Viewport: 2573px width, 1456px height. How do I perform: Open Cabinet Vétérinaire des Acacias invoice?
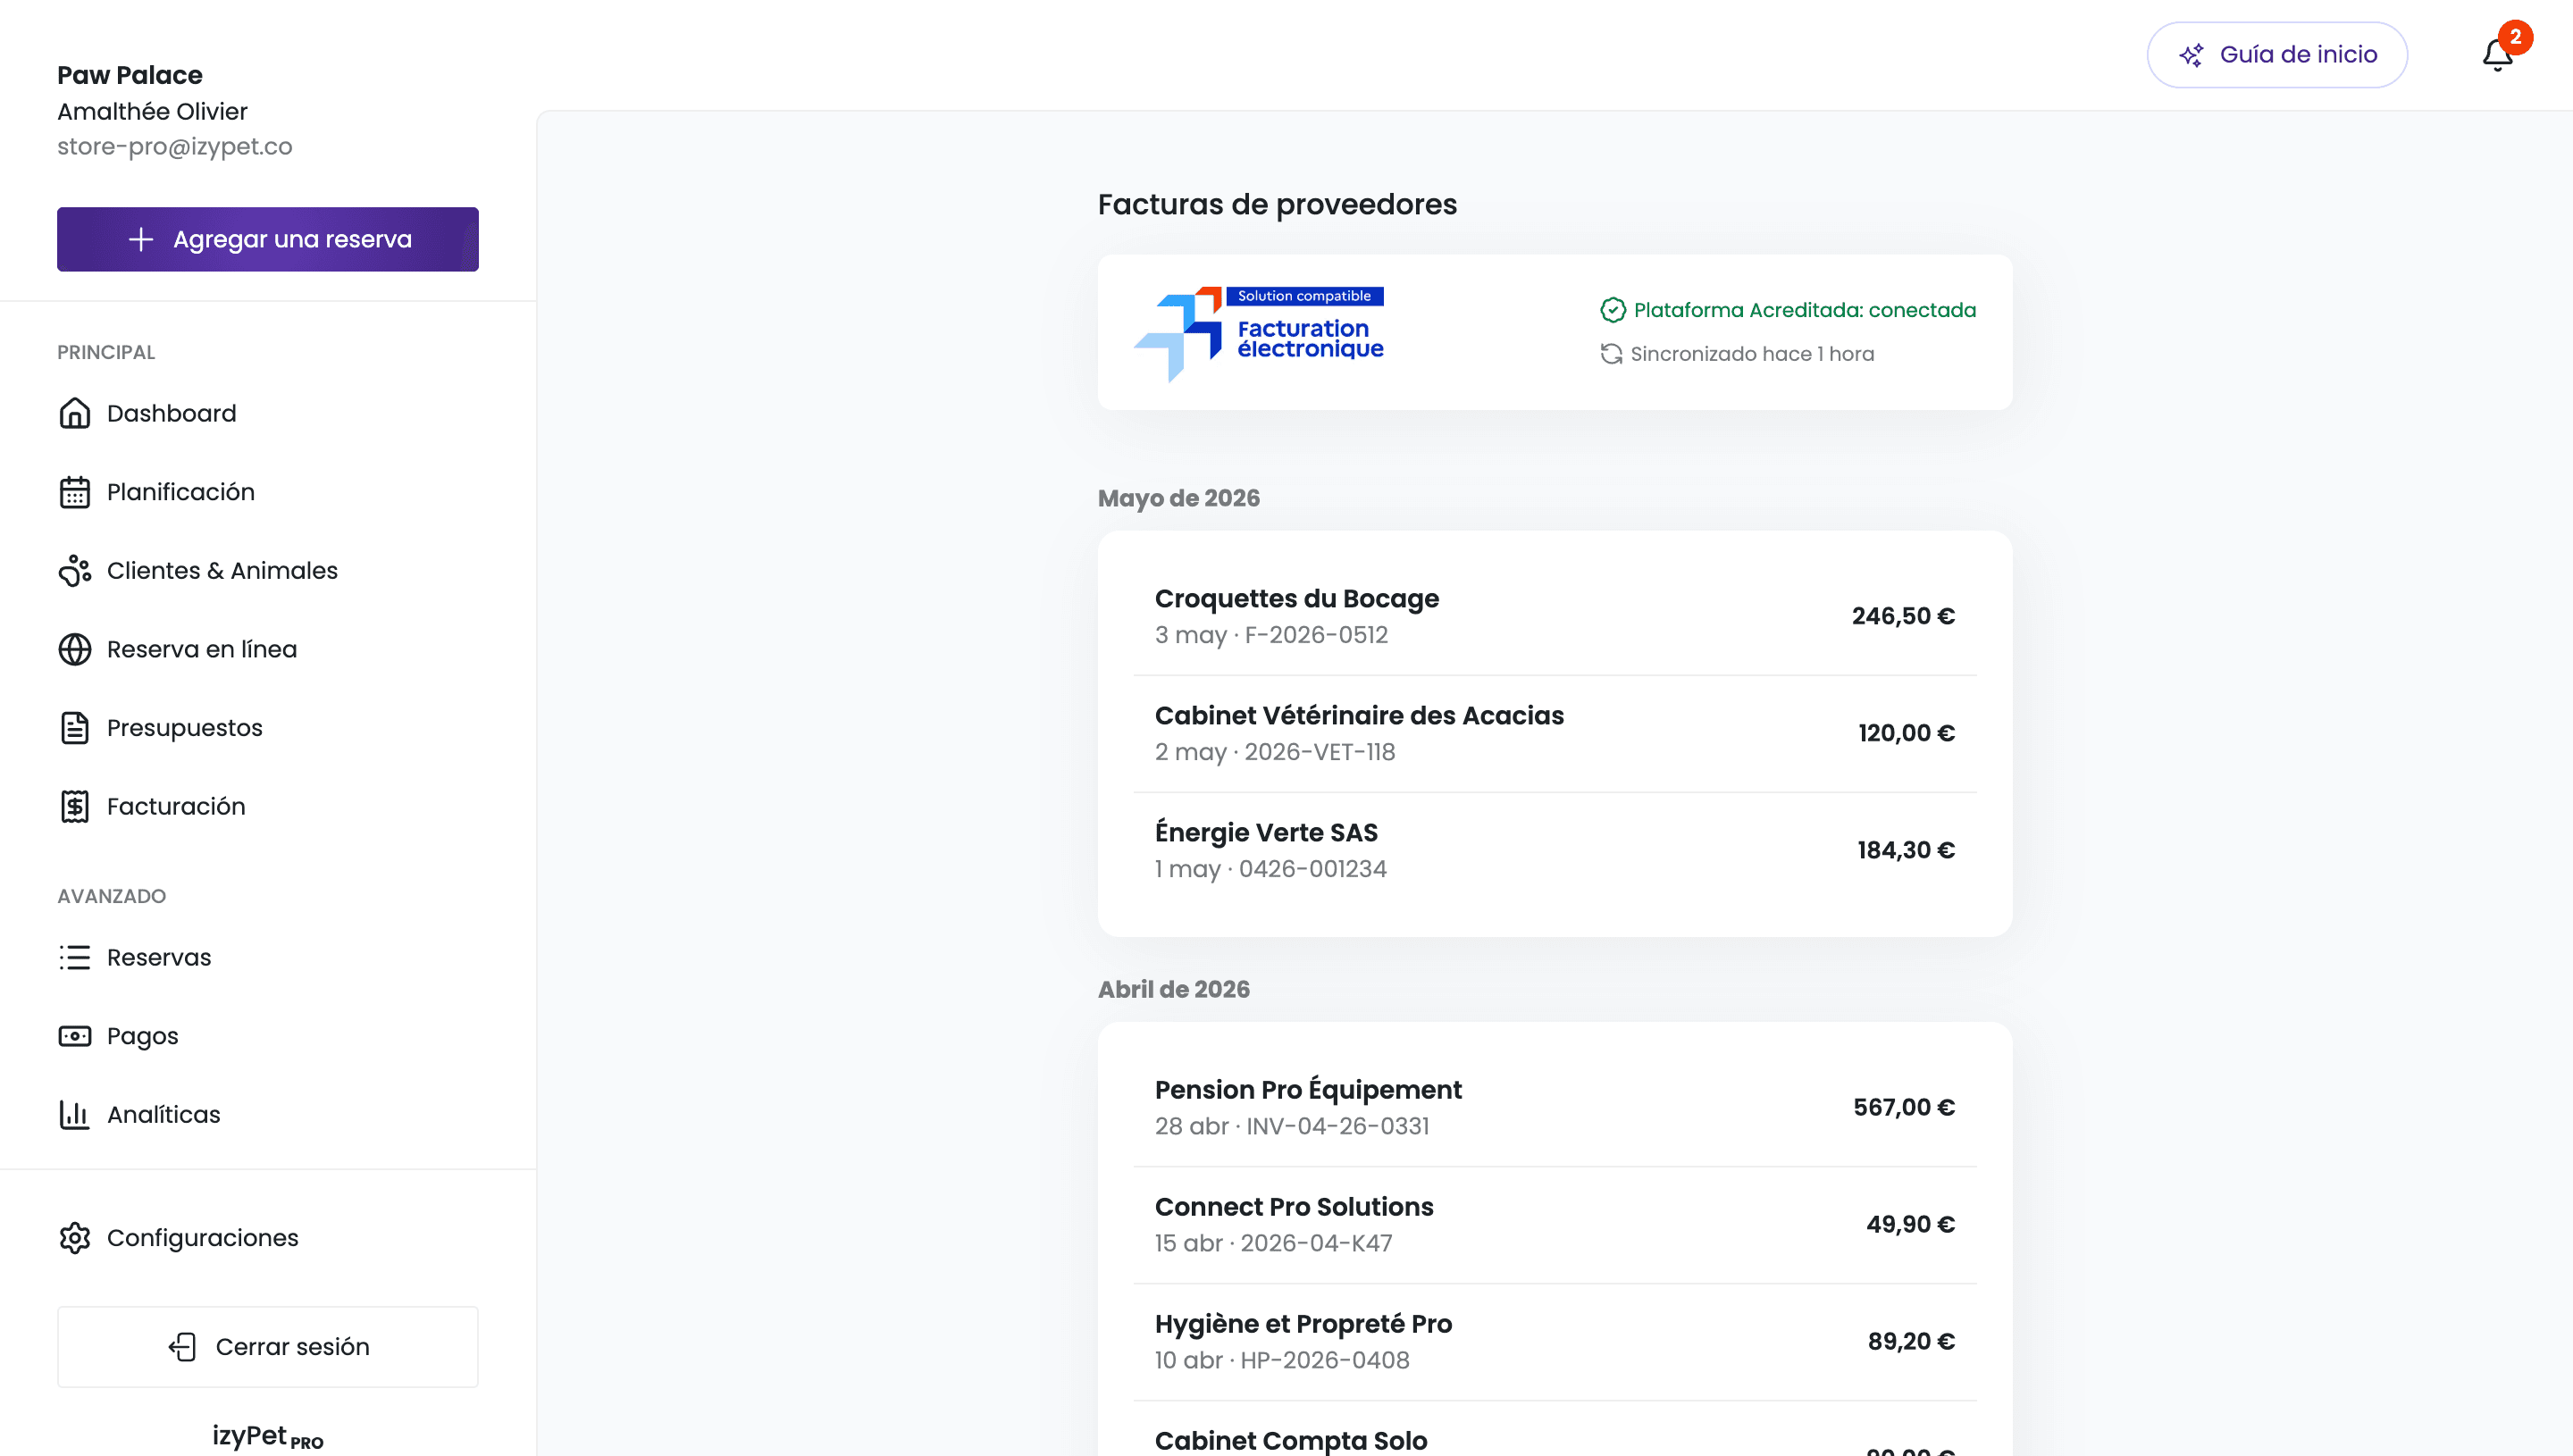pos(1555,733)
